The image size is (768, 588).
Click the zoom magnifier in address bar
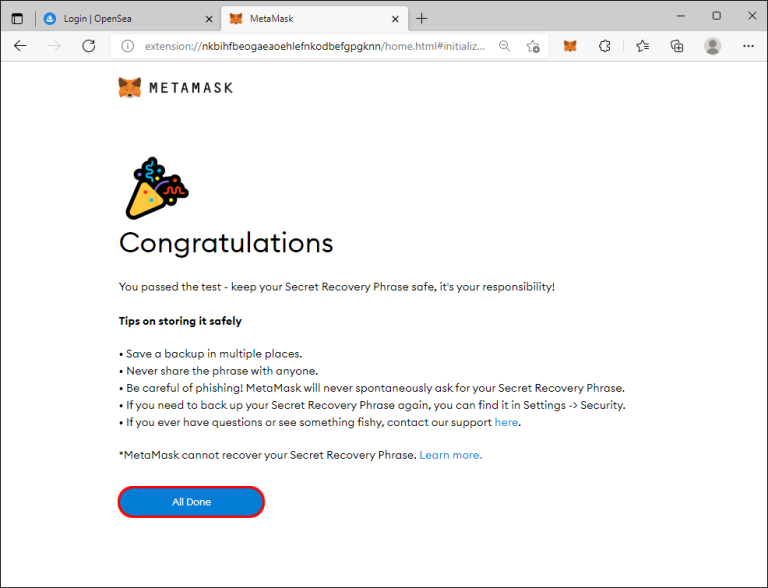coord(505,46)
